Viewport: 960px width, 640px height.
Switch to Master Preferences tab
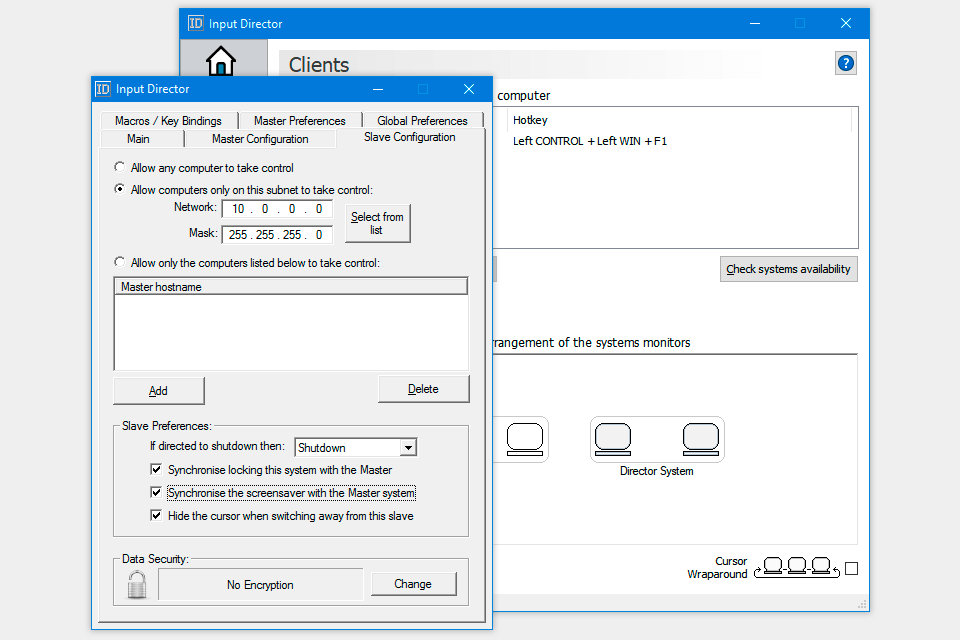pyautogui.click(x=299, y=121)
